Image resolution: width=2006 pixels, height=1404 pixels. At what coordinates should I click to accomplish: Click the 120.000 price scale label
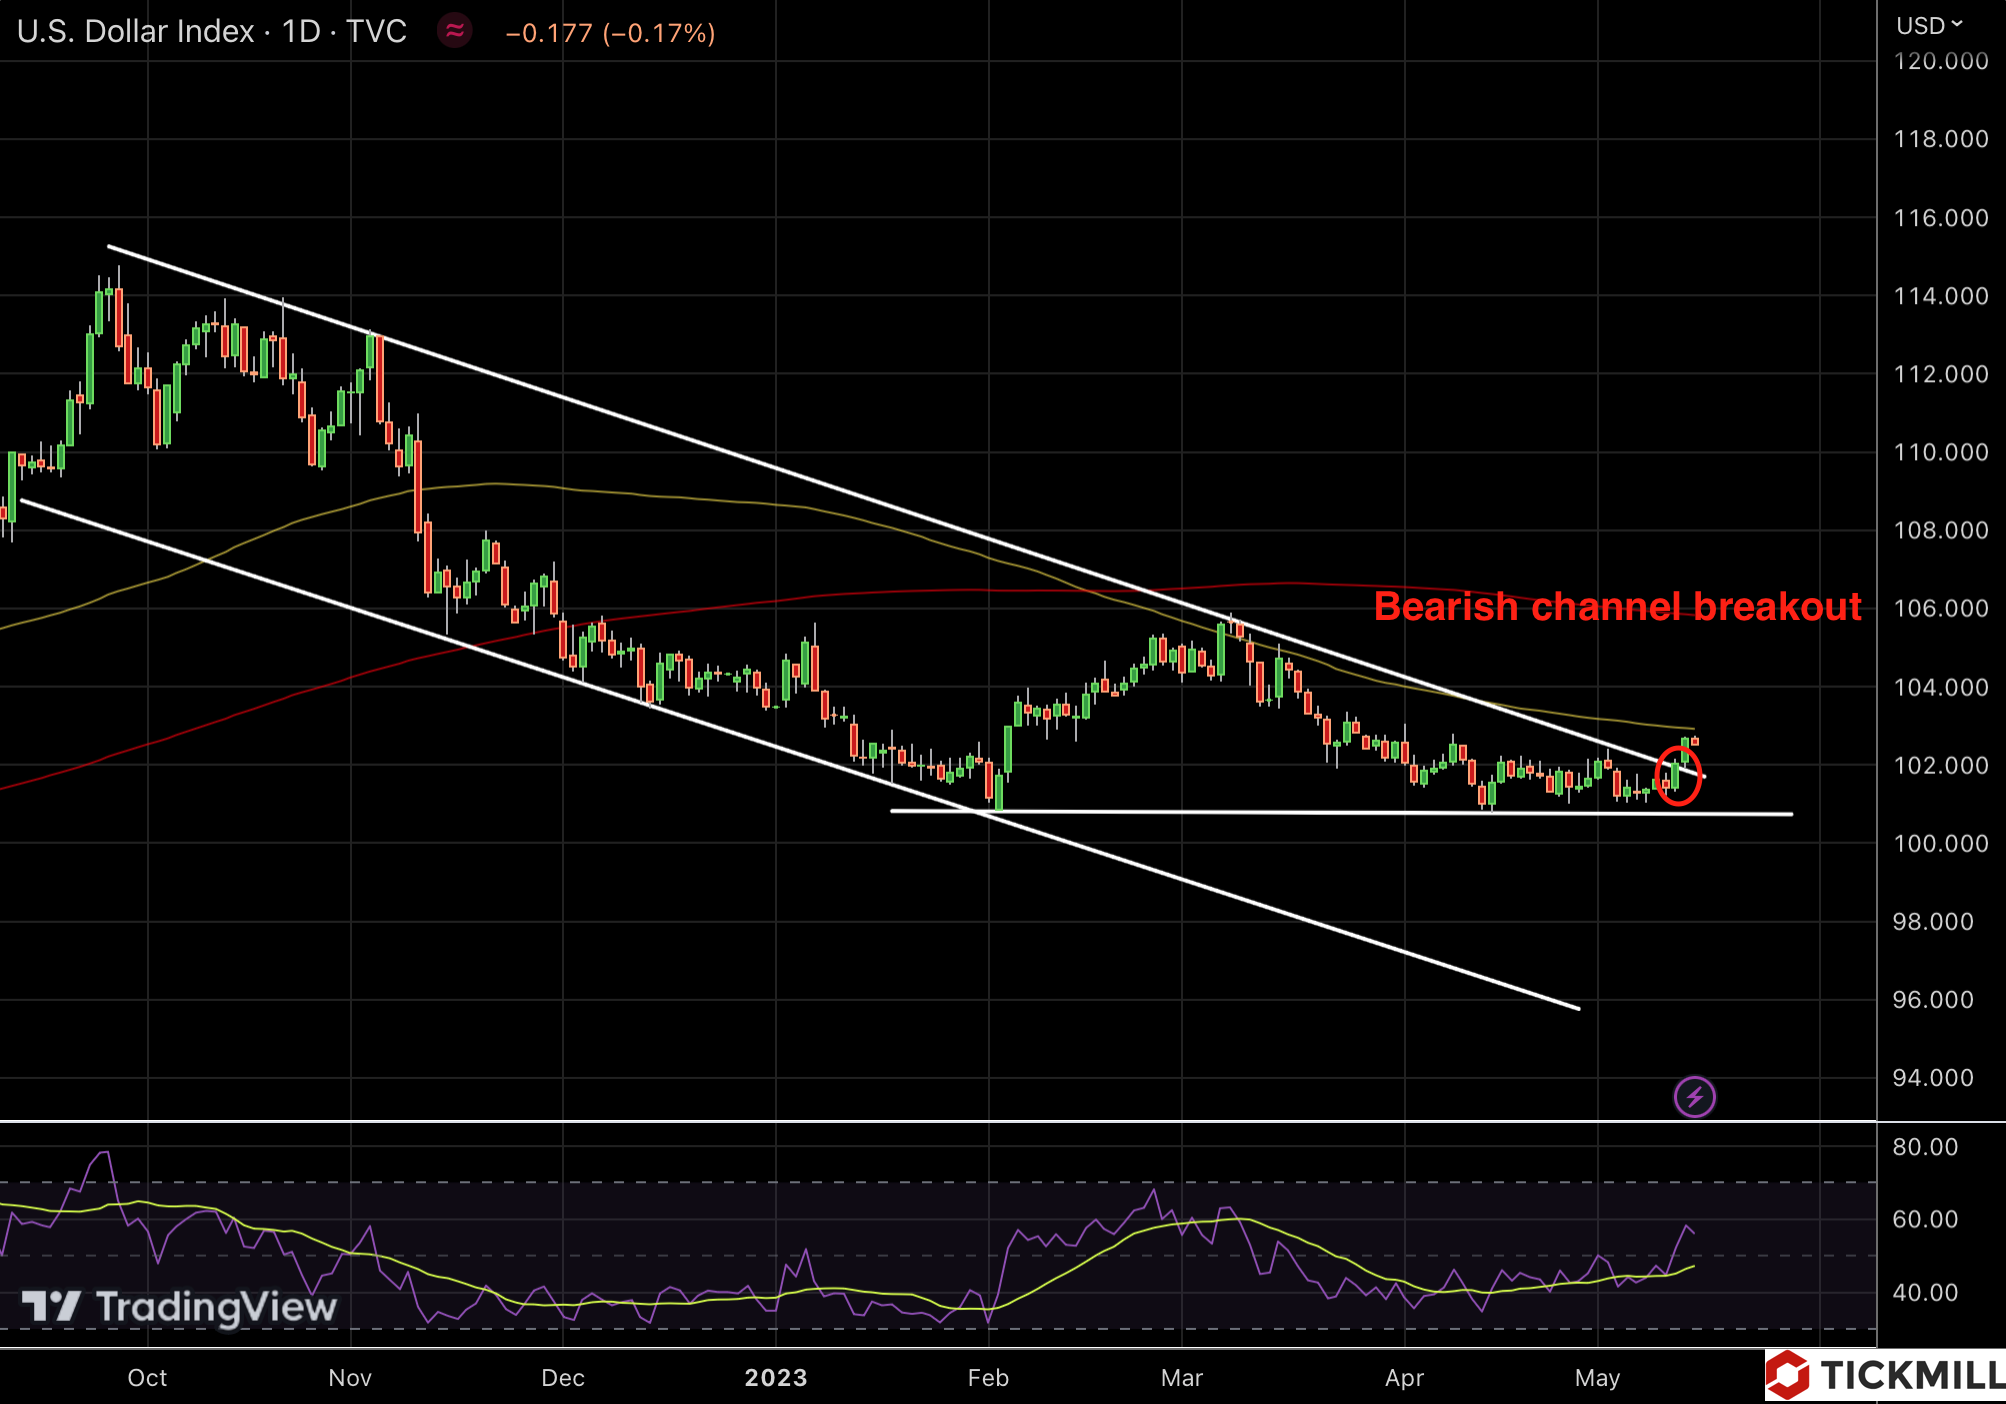coord(1940,62)
